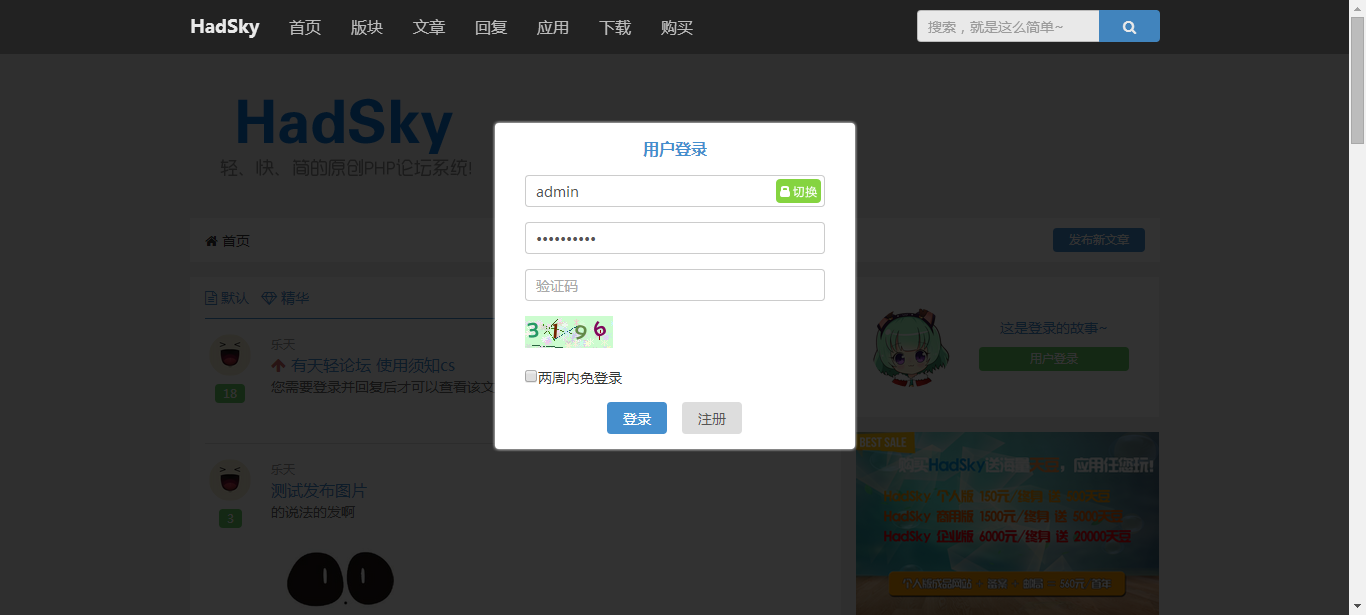This screenshot has width=1366, height=615.
Task: Click the green 用户登录 sidebar button
Action: 1054,359
